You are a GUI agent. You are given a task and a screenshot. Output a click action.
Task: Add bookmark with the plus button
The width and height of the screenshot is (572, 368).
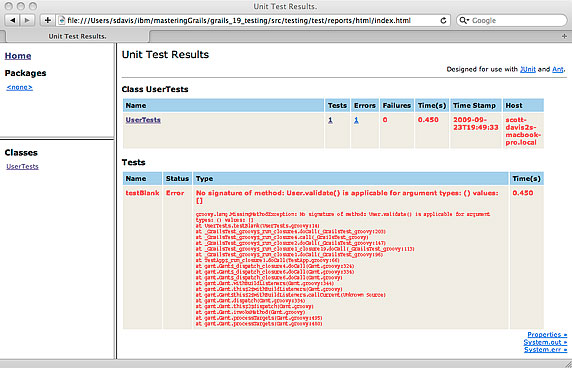coord(47,20)
